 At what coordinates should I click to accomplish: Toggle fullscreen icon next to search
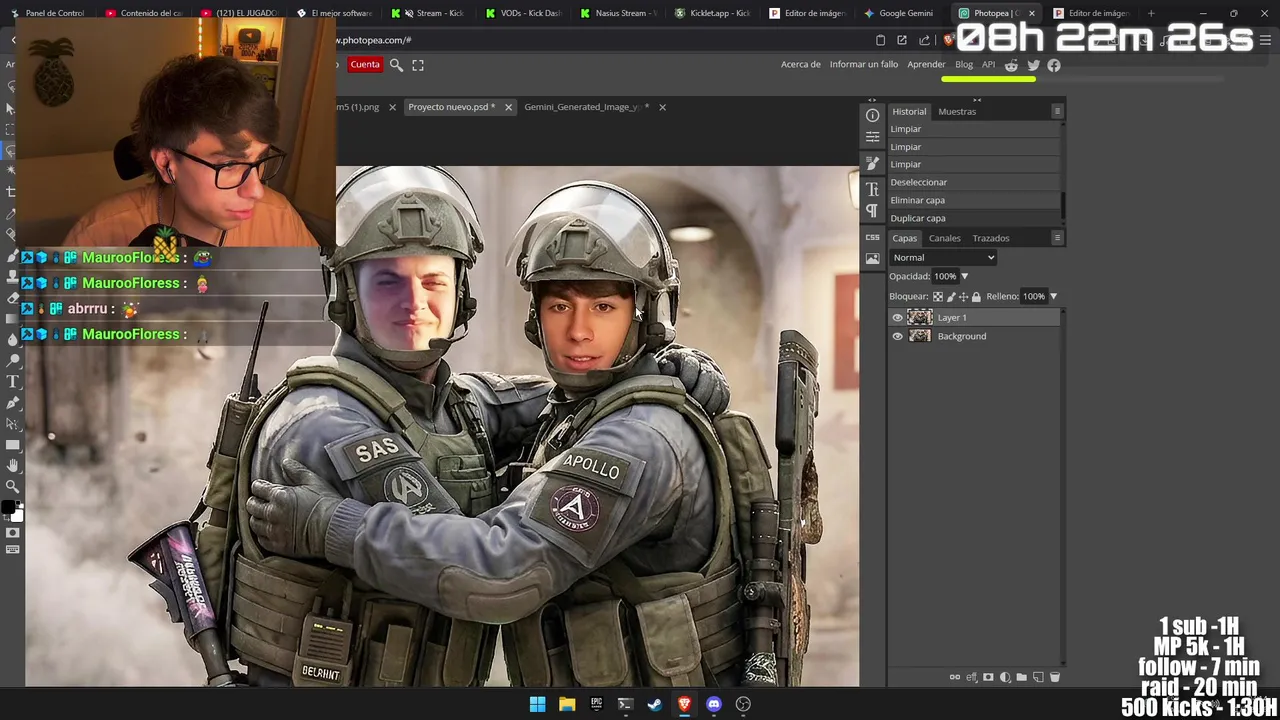coord(418,65)
